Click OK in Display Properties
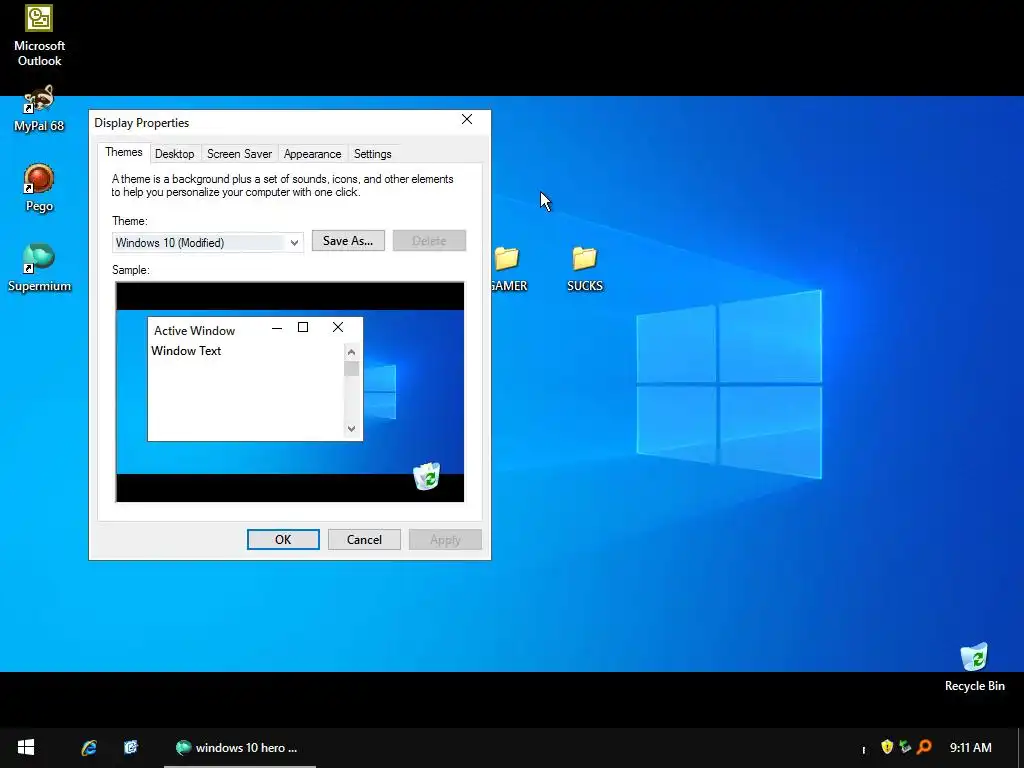 coord(283,539)
